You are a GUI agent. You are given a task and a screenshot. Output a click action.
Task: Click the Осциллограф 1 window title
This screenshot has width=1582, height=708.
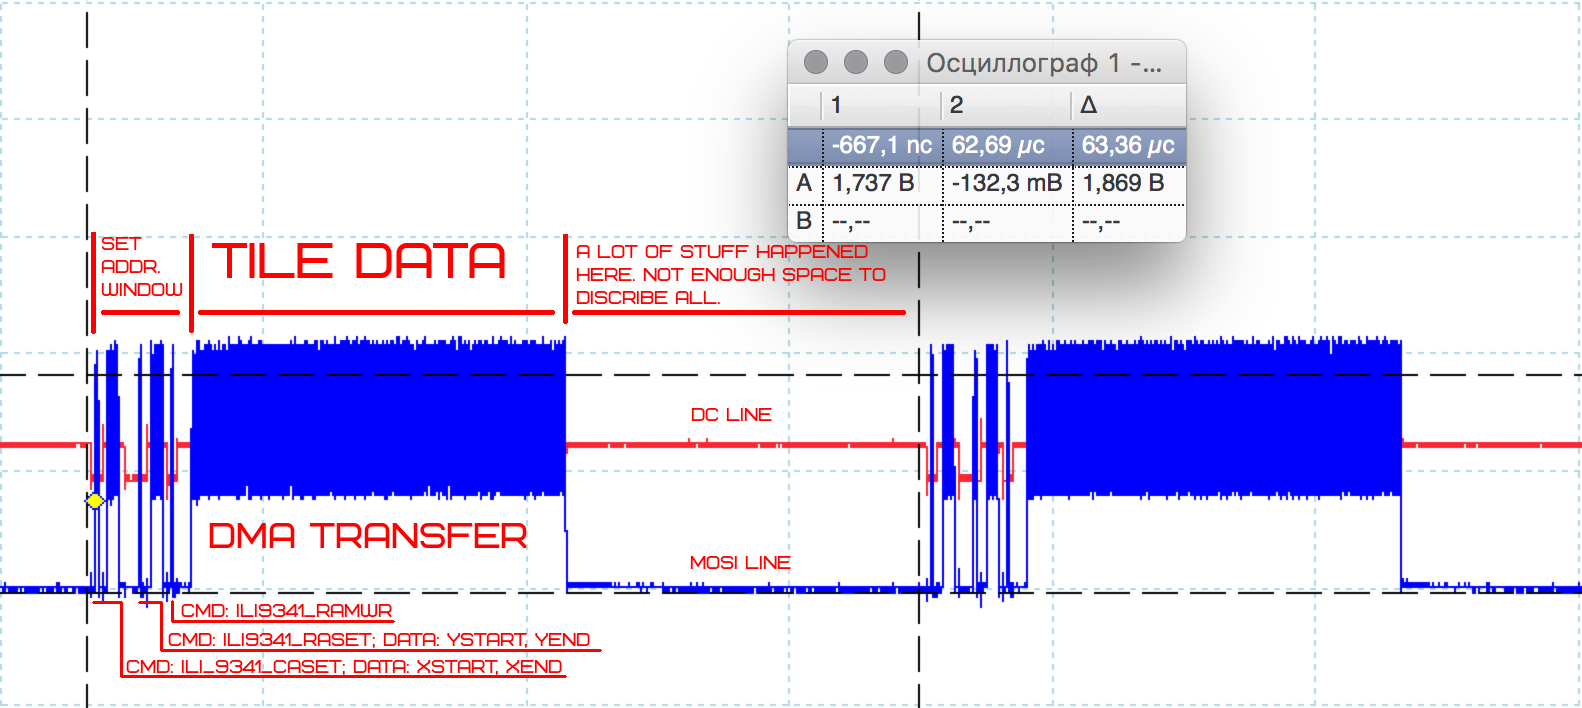1044,63
